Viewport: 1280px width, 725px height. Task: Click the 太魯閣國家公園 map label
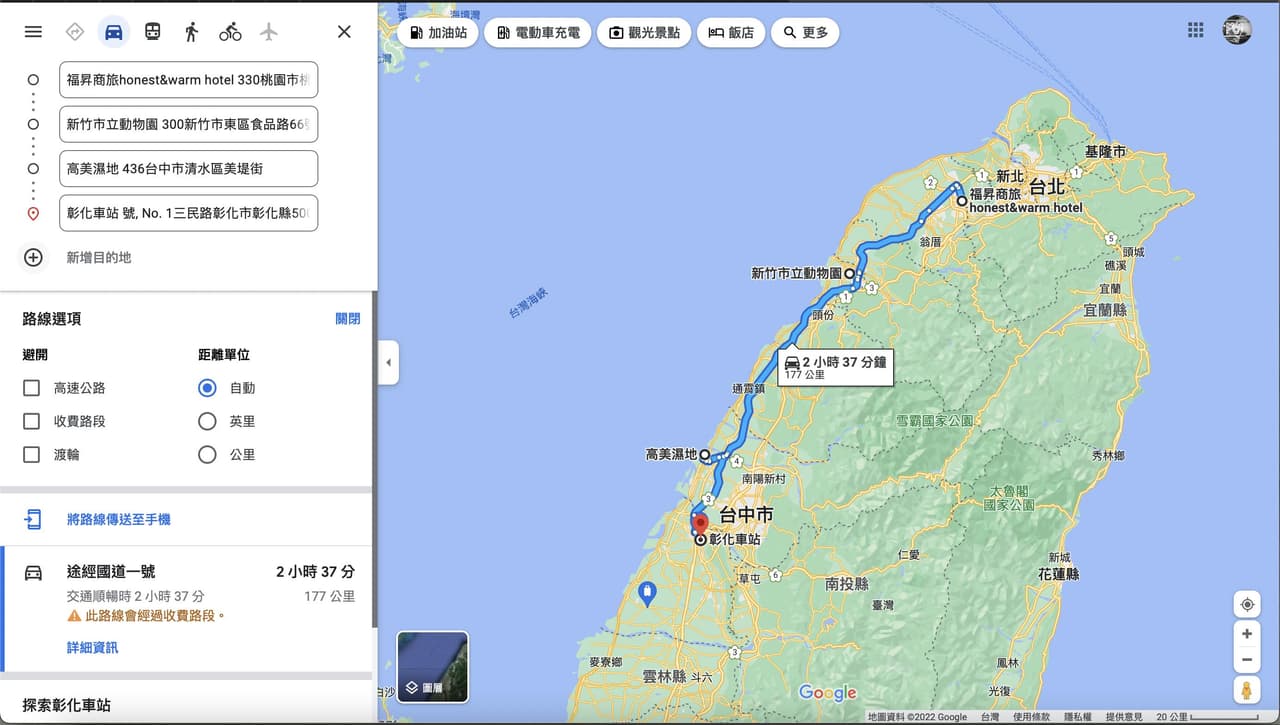[x=1008, y=498]
